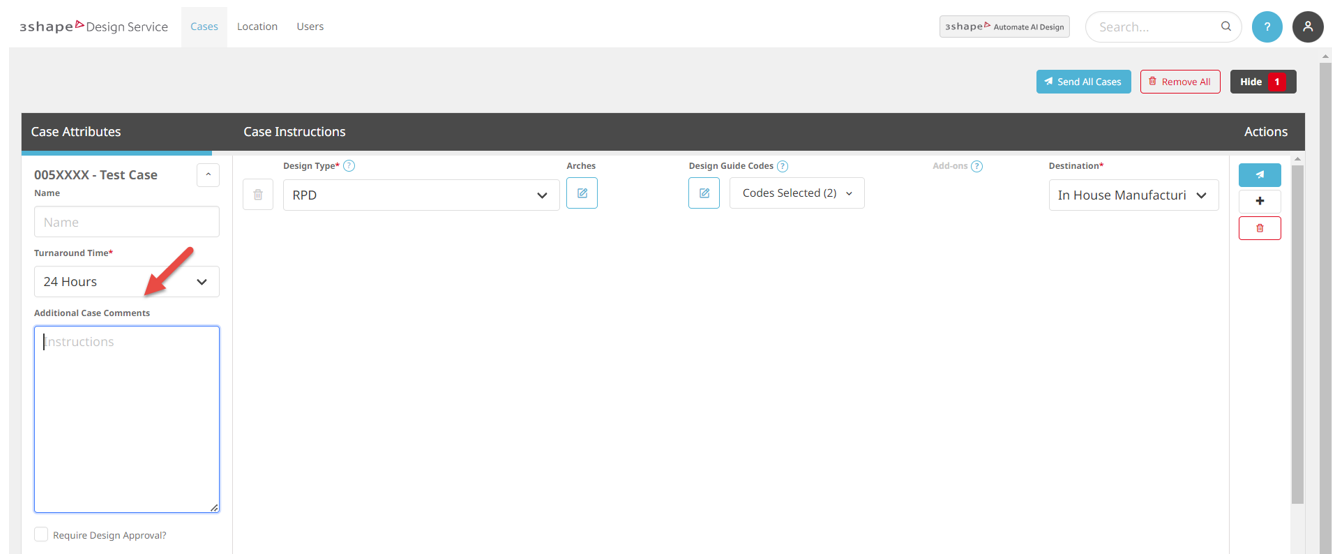Viewport: 1332px width, 560px height.
Task: Click Remove All button
Action: (x=1180, y=82)
